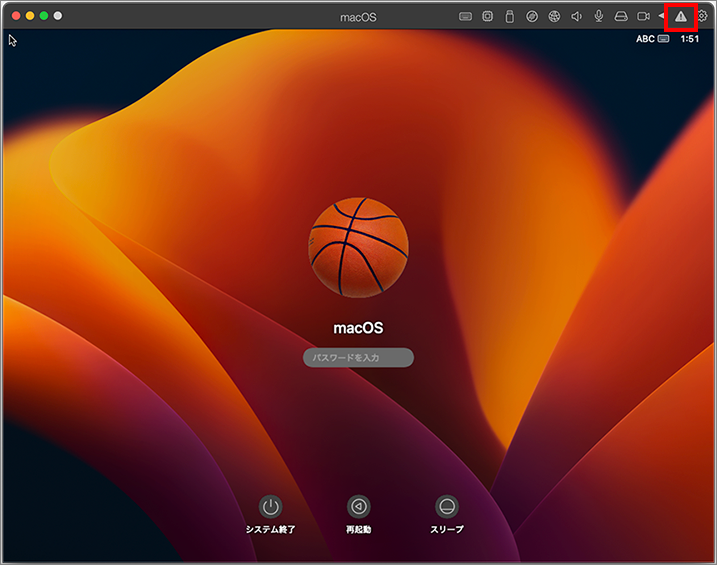Click the CD/DVD disc icon
The height and width of the screenshot is (565, 717).
[x=532, y=17]
